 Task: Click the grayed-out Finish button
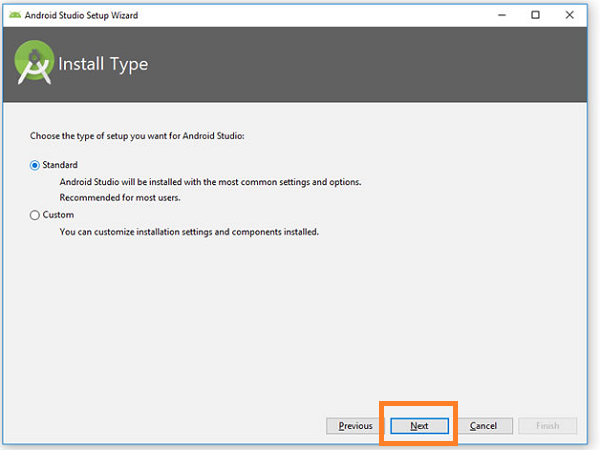click(x=548, y=426)
